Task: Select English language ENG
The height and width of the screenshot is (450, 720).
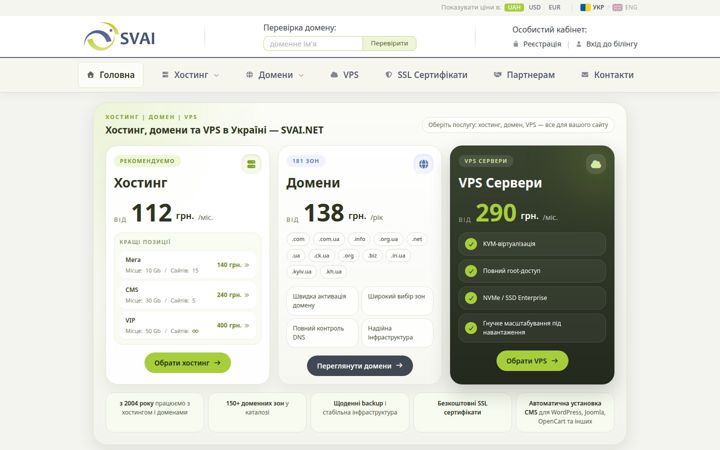Action: click(x=625, y=7)
